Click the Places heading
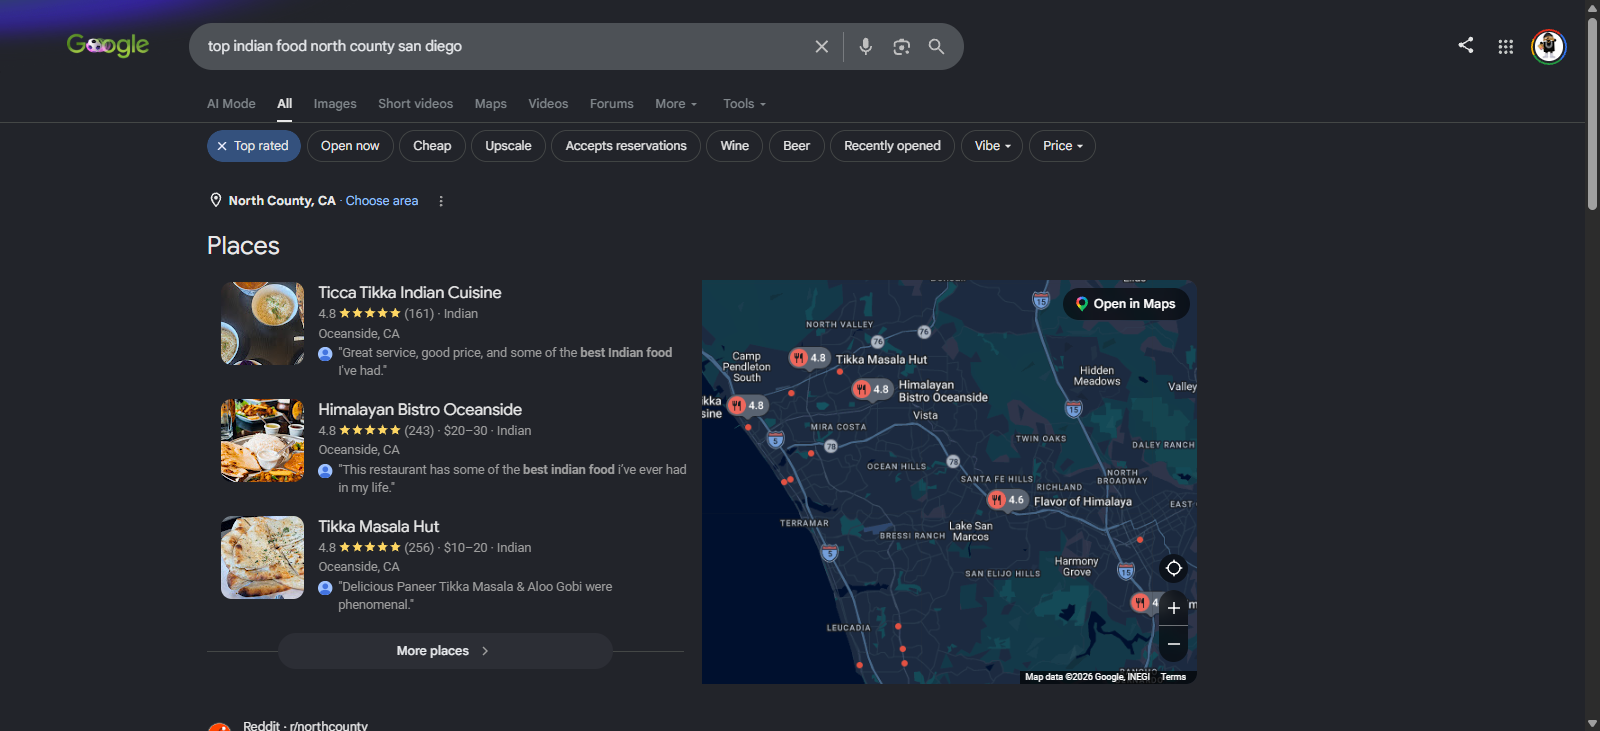 click(x=243, y=246)
